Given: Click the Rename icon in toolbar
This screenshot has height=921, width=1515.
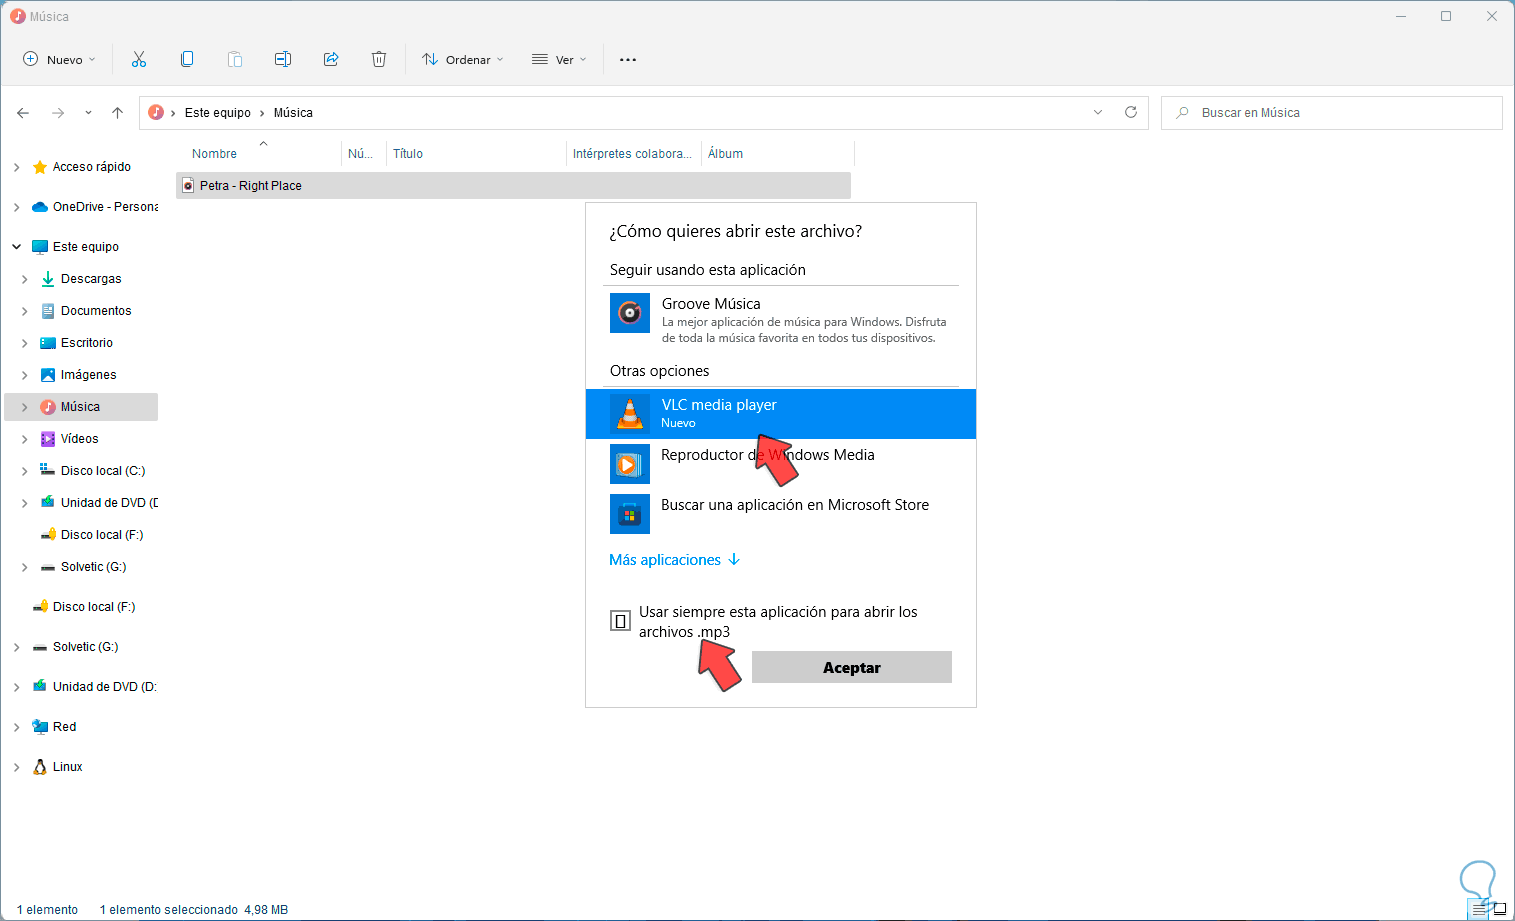Looking at the screenshot, I should coord(283,60).
